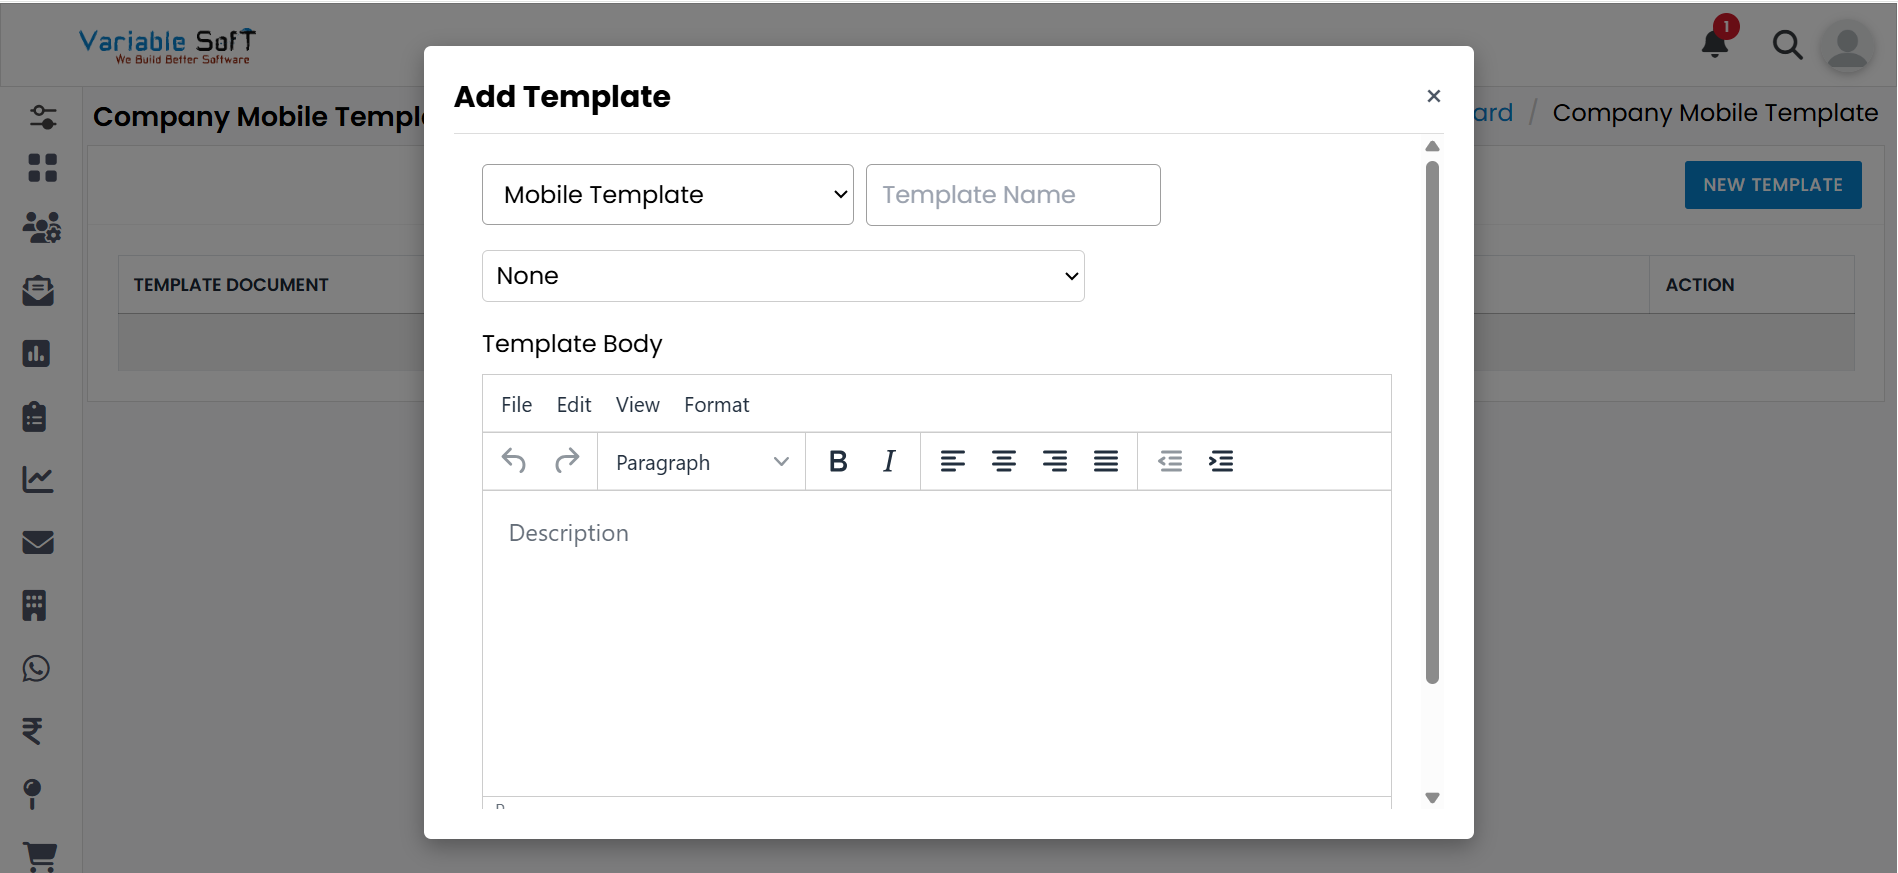
Task: Open the bar chart reports sidebar icon
Action: 37,353
